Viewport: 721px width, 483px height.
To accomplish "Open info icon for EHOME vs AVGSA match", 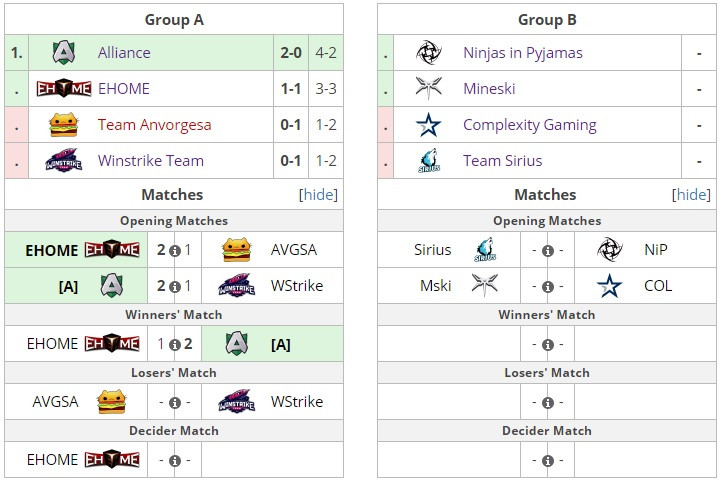I will (174, 251).
